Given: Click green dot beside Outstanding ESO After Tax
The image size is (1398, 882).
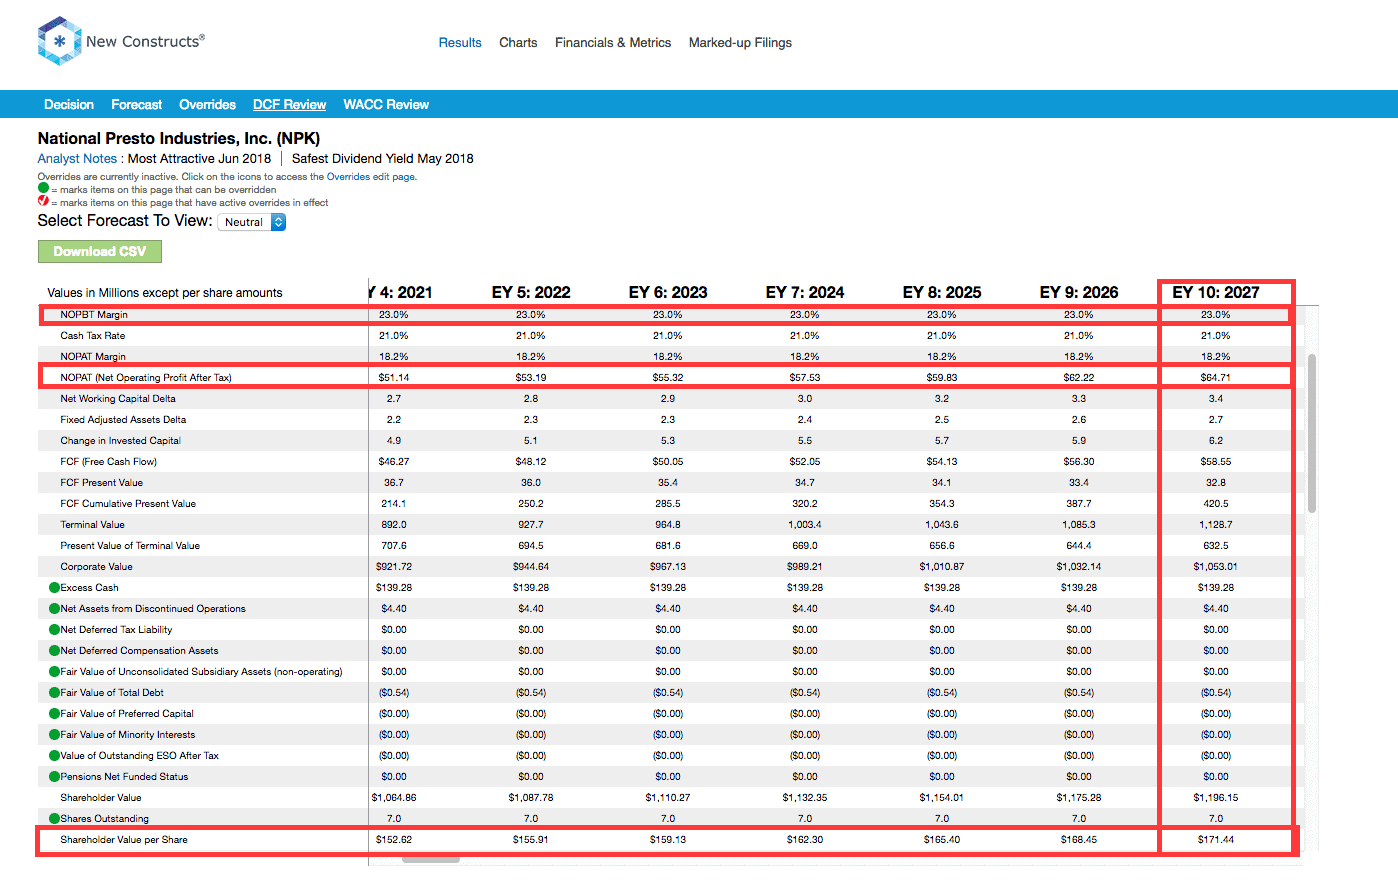Looking at the screenshot, I should coord(54,756).
